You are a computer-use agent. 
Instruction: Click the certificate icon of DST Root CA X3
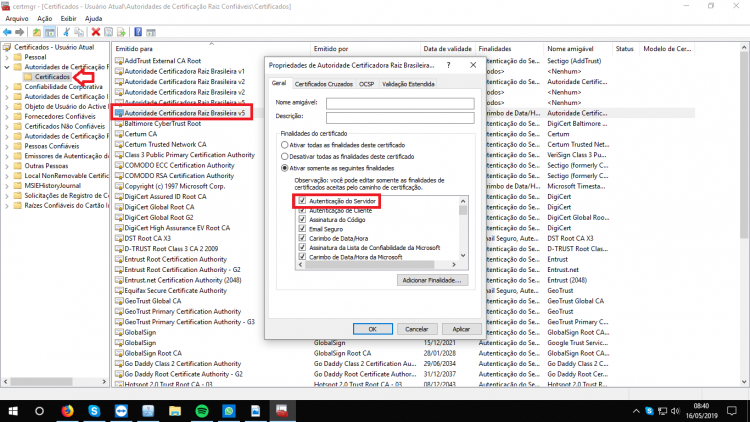click(119, 239)
